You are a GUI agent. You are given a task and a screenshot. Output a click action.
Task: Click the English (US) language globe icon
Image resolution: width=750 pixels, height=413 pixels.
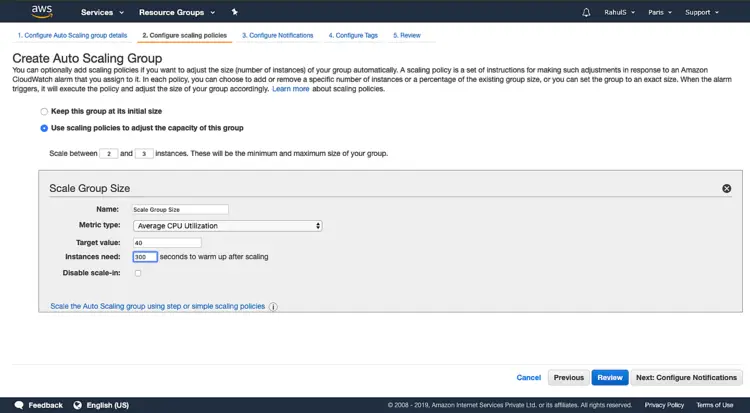(x=76, y=405)
